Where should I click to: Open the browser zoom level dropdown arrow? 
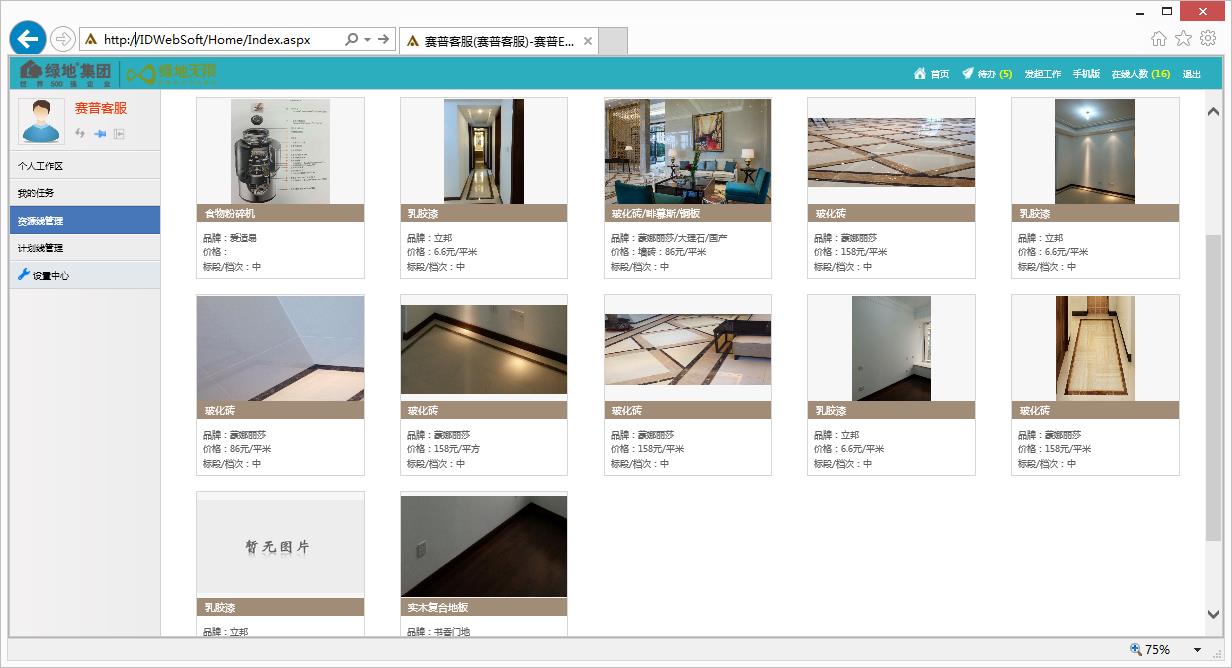coord(1197,650)
